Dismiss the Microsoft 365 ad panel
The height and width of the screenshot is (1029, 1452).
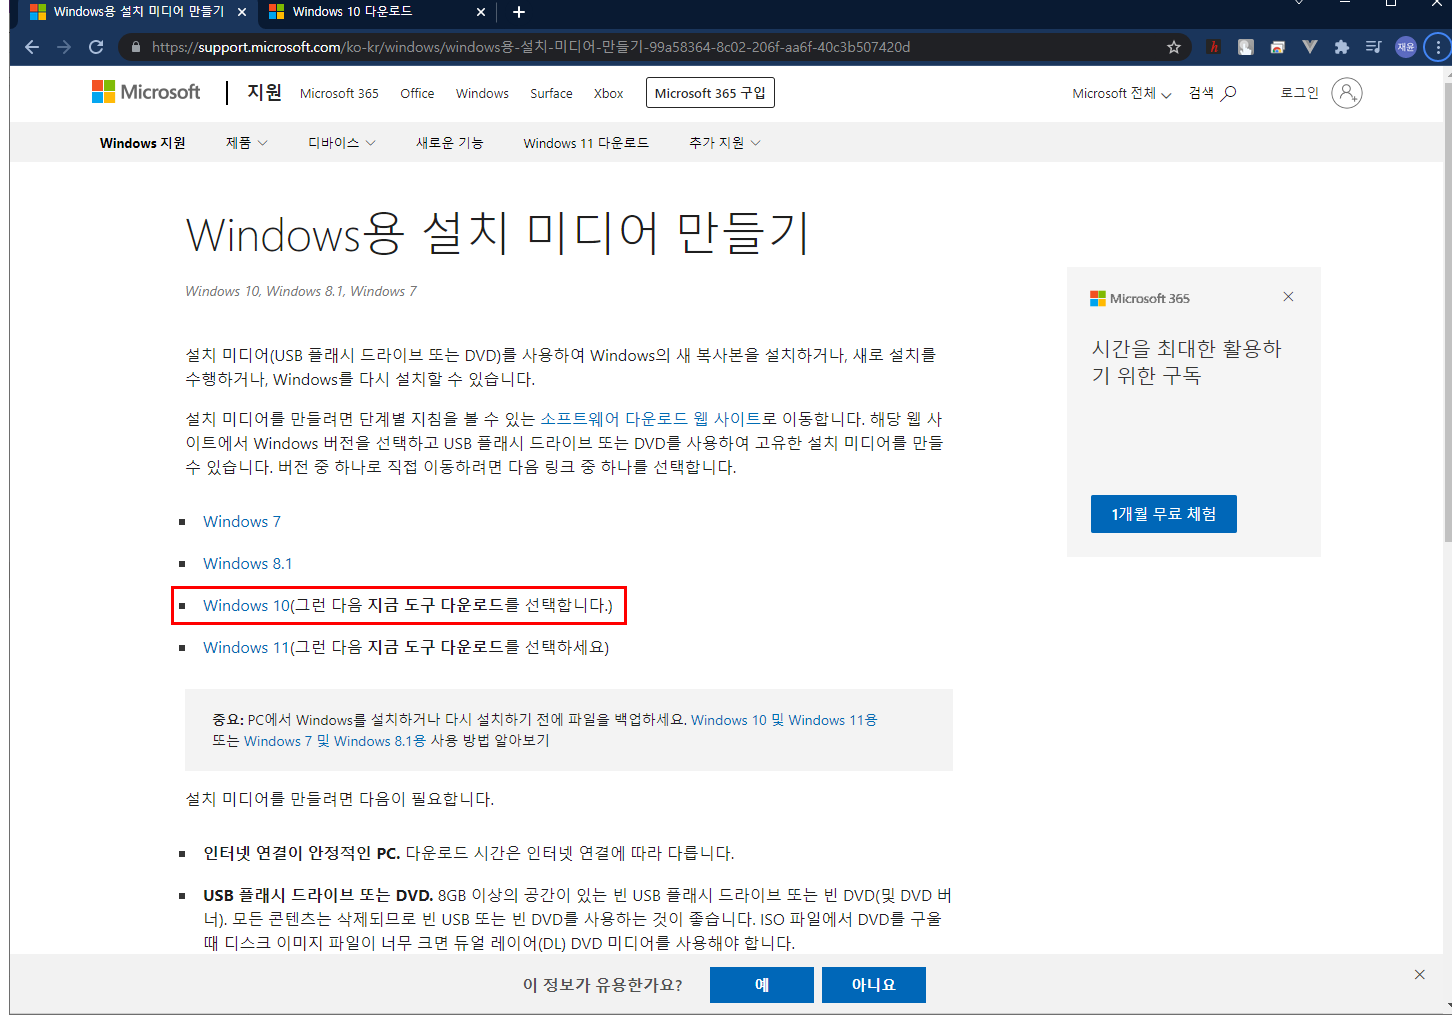click(1288, 297)
